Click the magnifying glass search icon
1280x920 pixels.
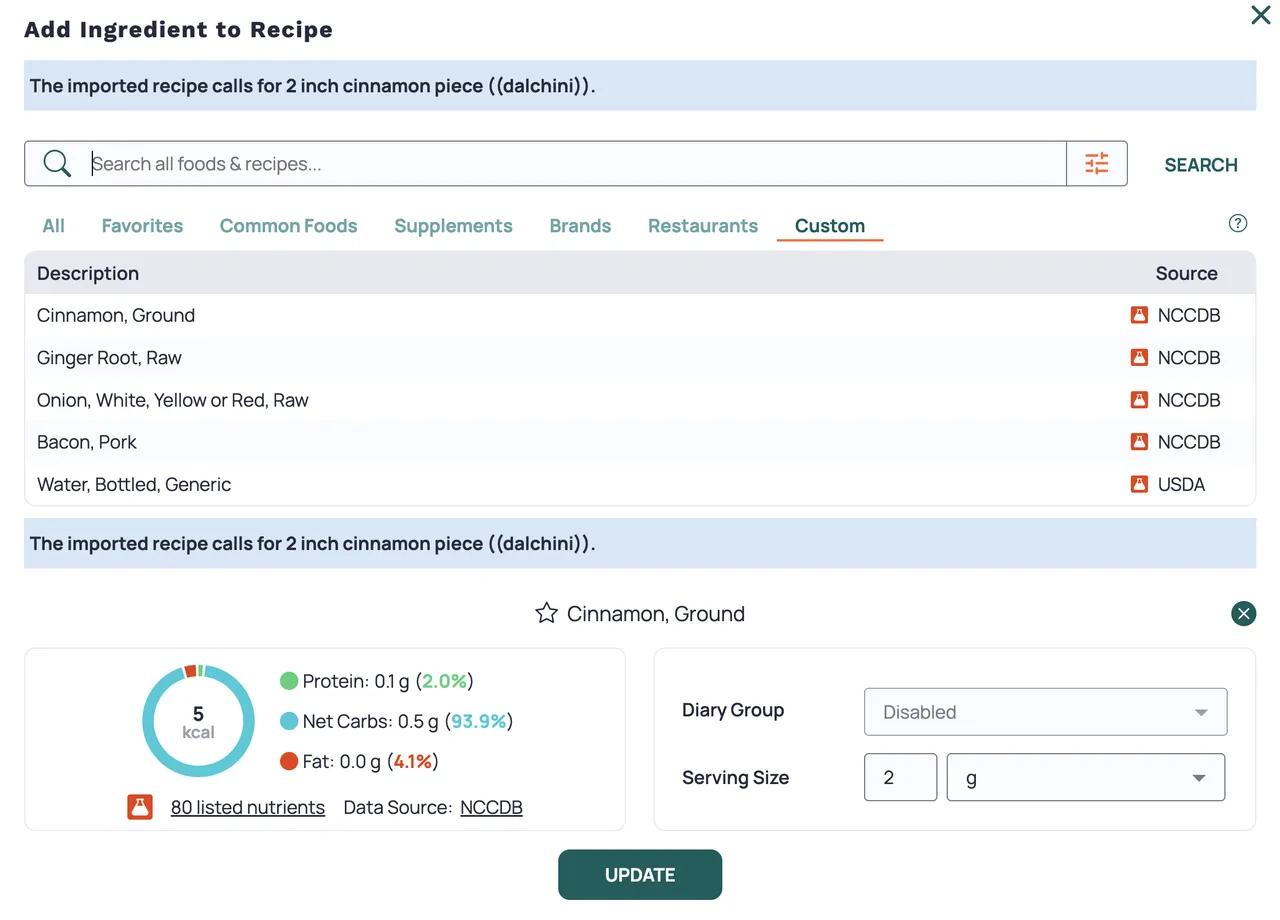pos(58,164)
